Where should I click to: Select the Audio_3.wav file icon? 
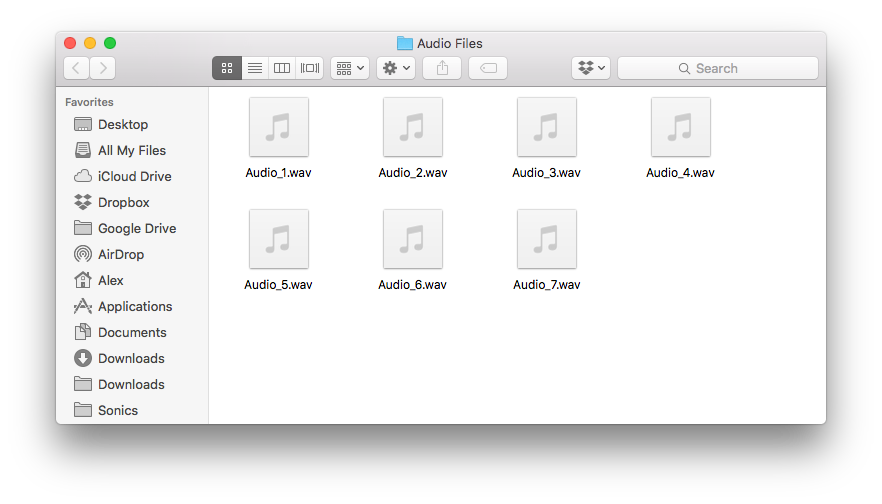pos(547,127)
